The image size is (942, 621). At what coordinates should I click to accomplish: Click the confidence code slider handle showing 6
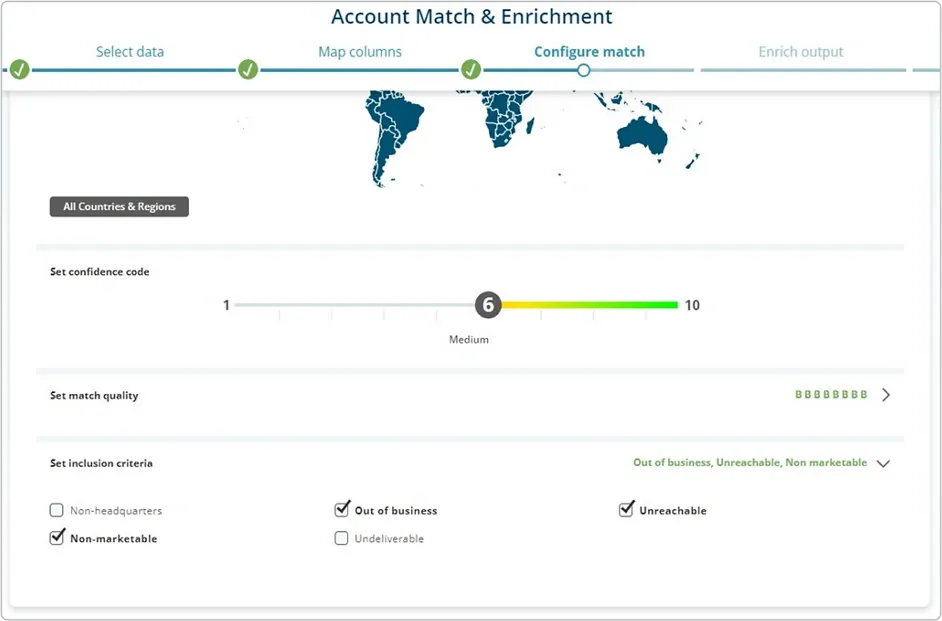488,305
